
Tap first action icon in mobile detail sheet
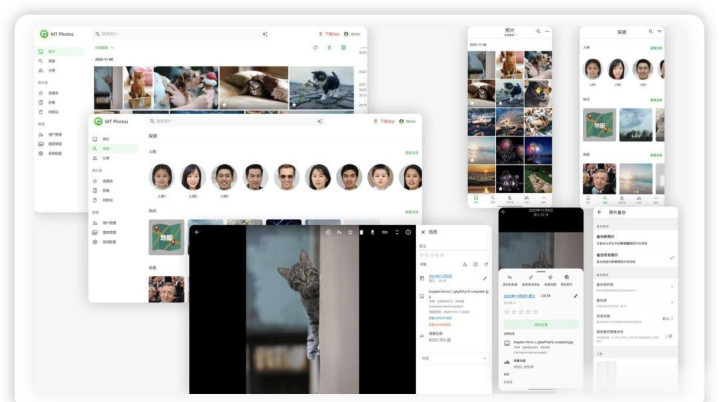(510, 280)
